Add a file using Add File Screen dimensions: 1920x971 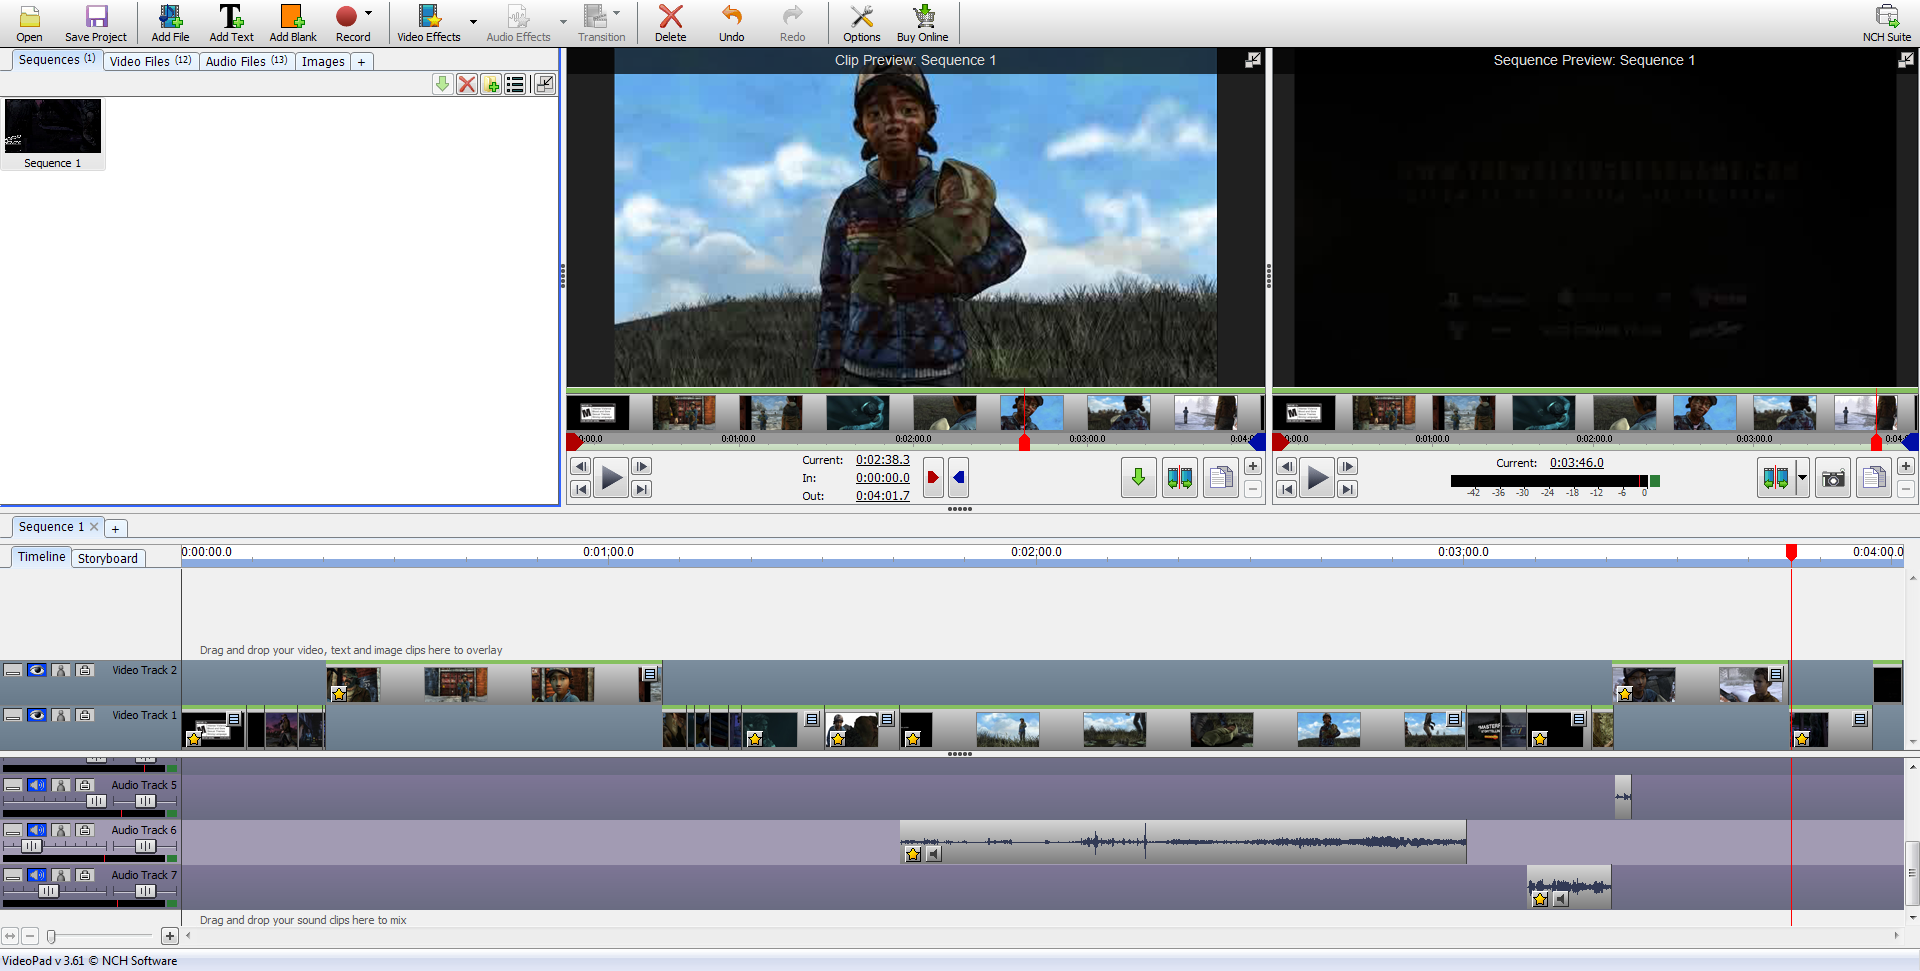point(170,23)
